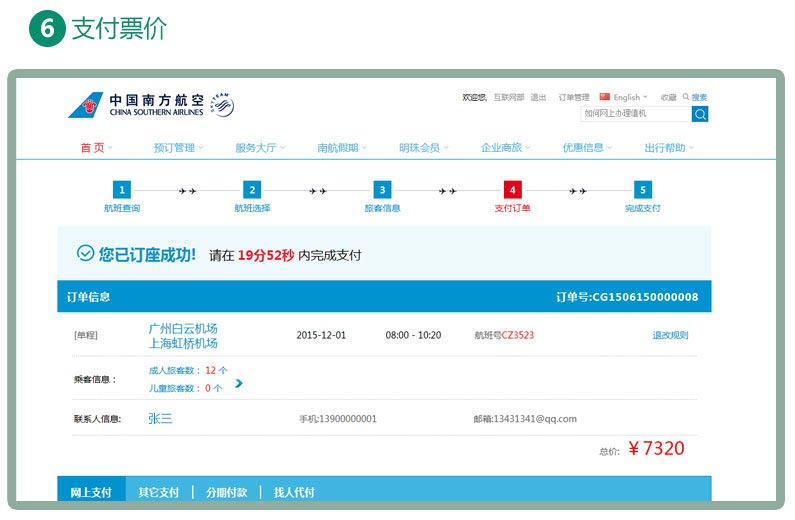Click the China Southern Airlines logo

[150, 104]
